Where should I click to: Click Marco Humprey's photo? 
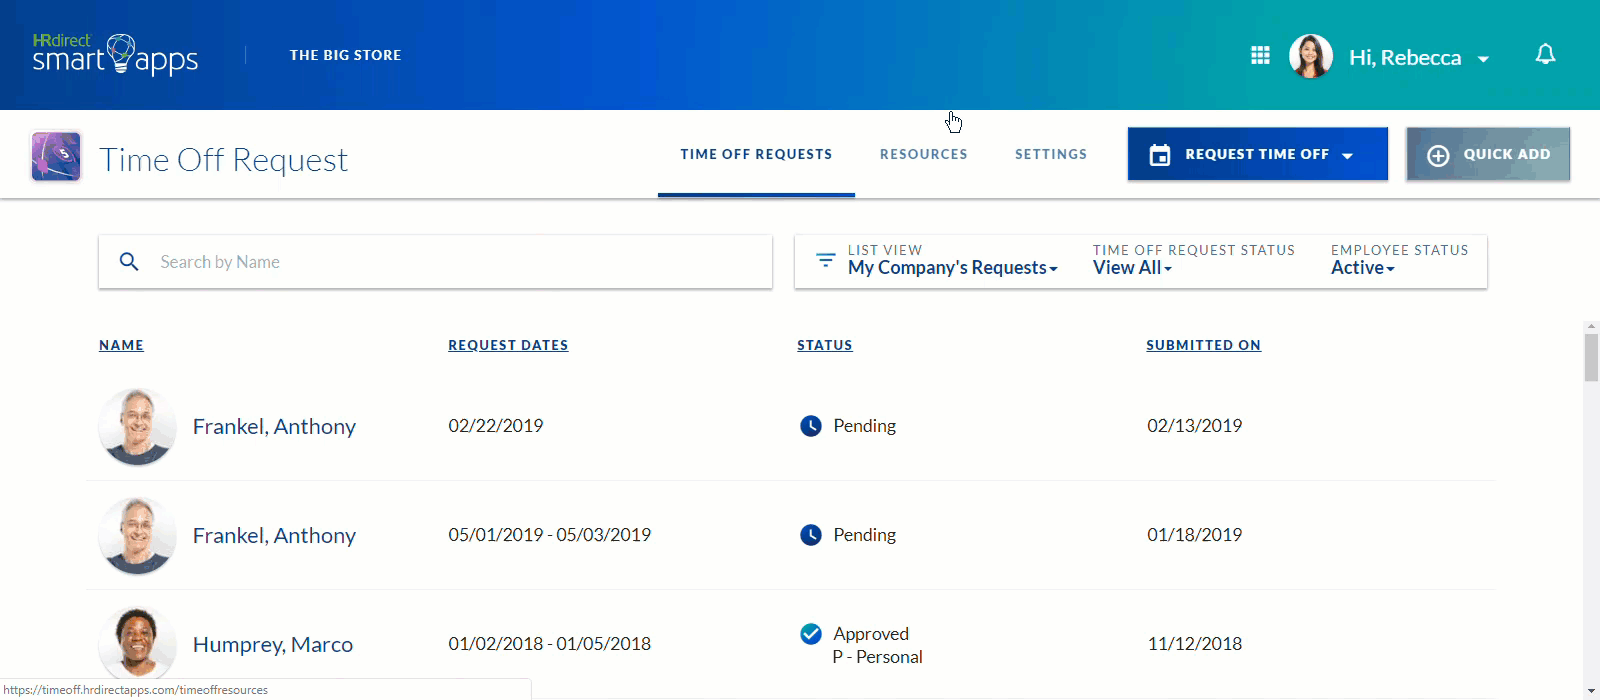coord(138,644)
